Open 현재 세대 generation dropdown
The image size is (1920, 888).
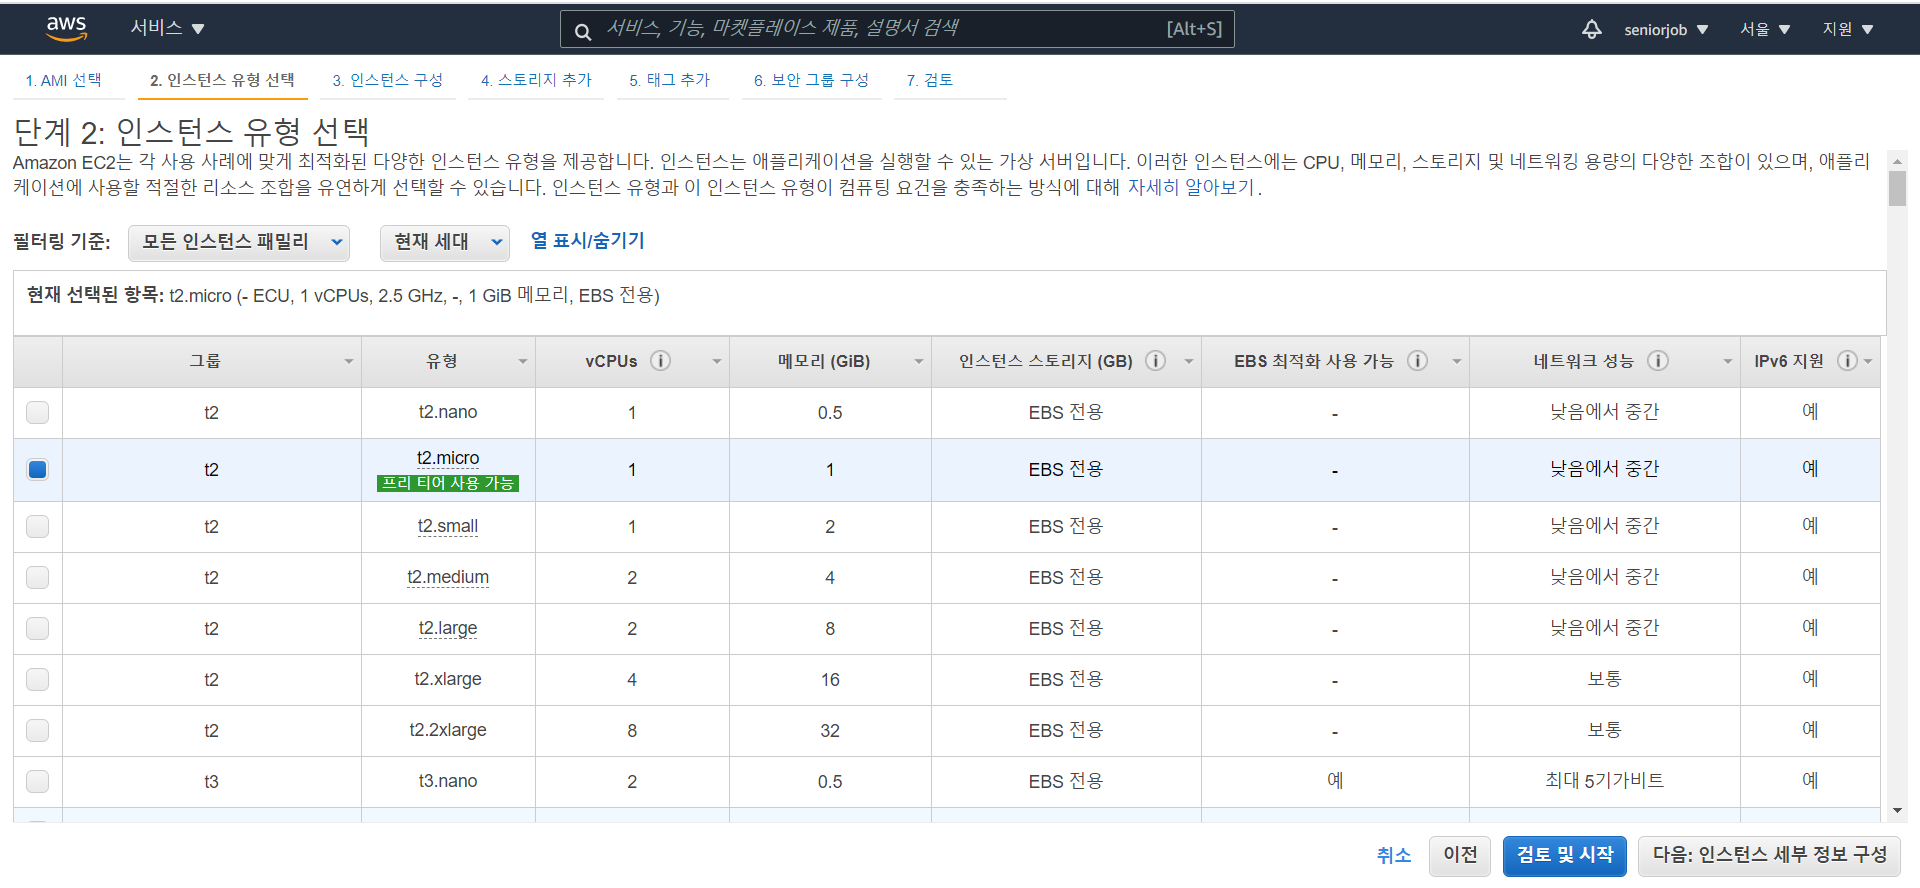[445, 242]
